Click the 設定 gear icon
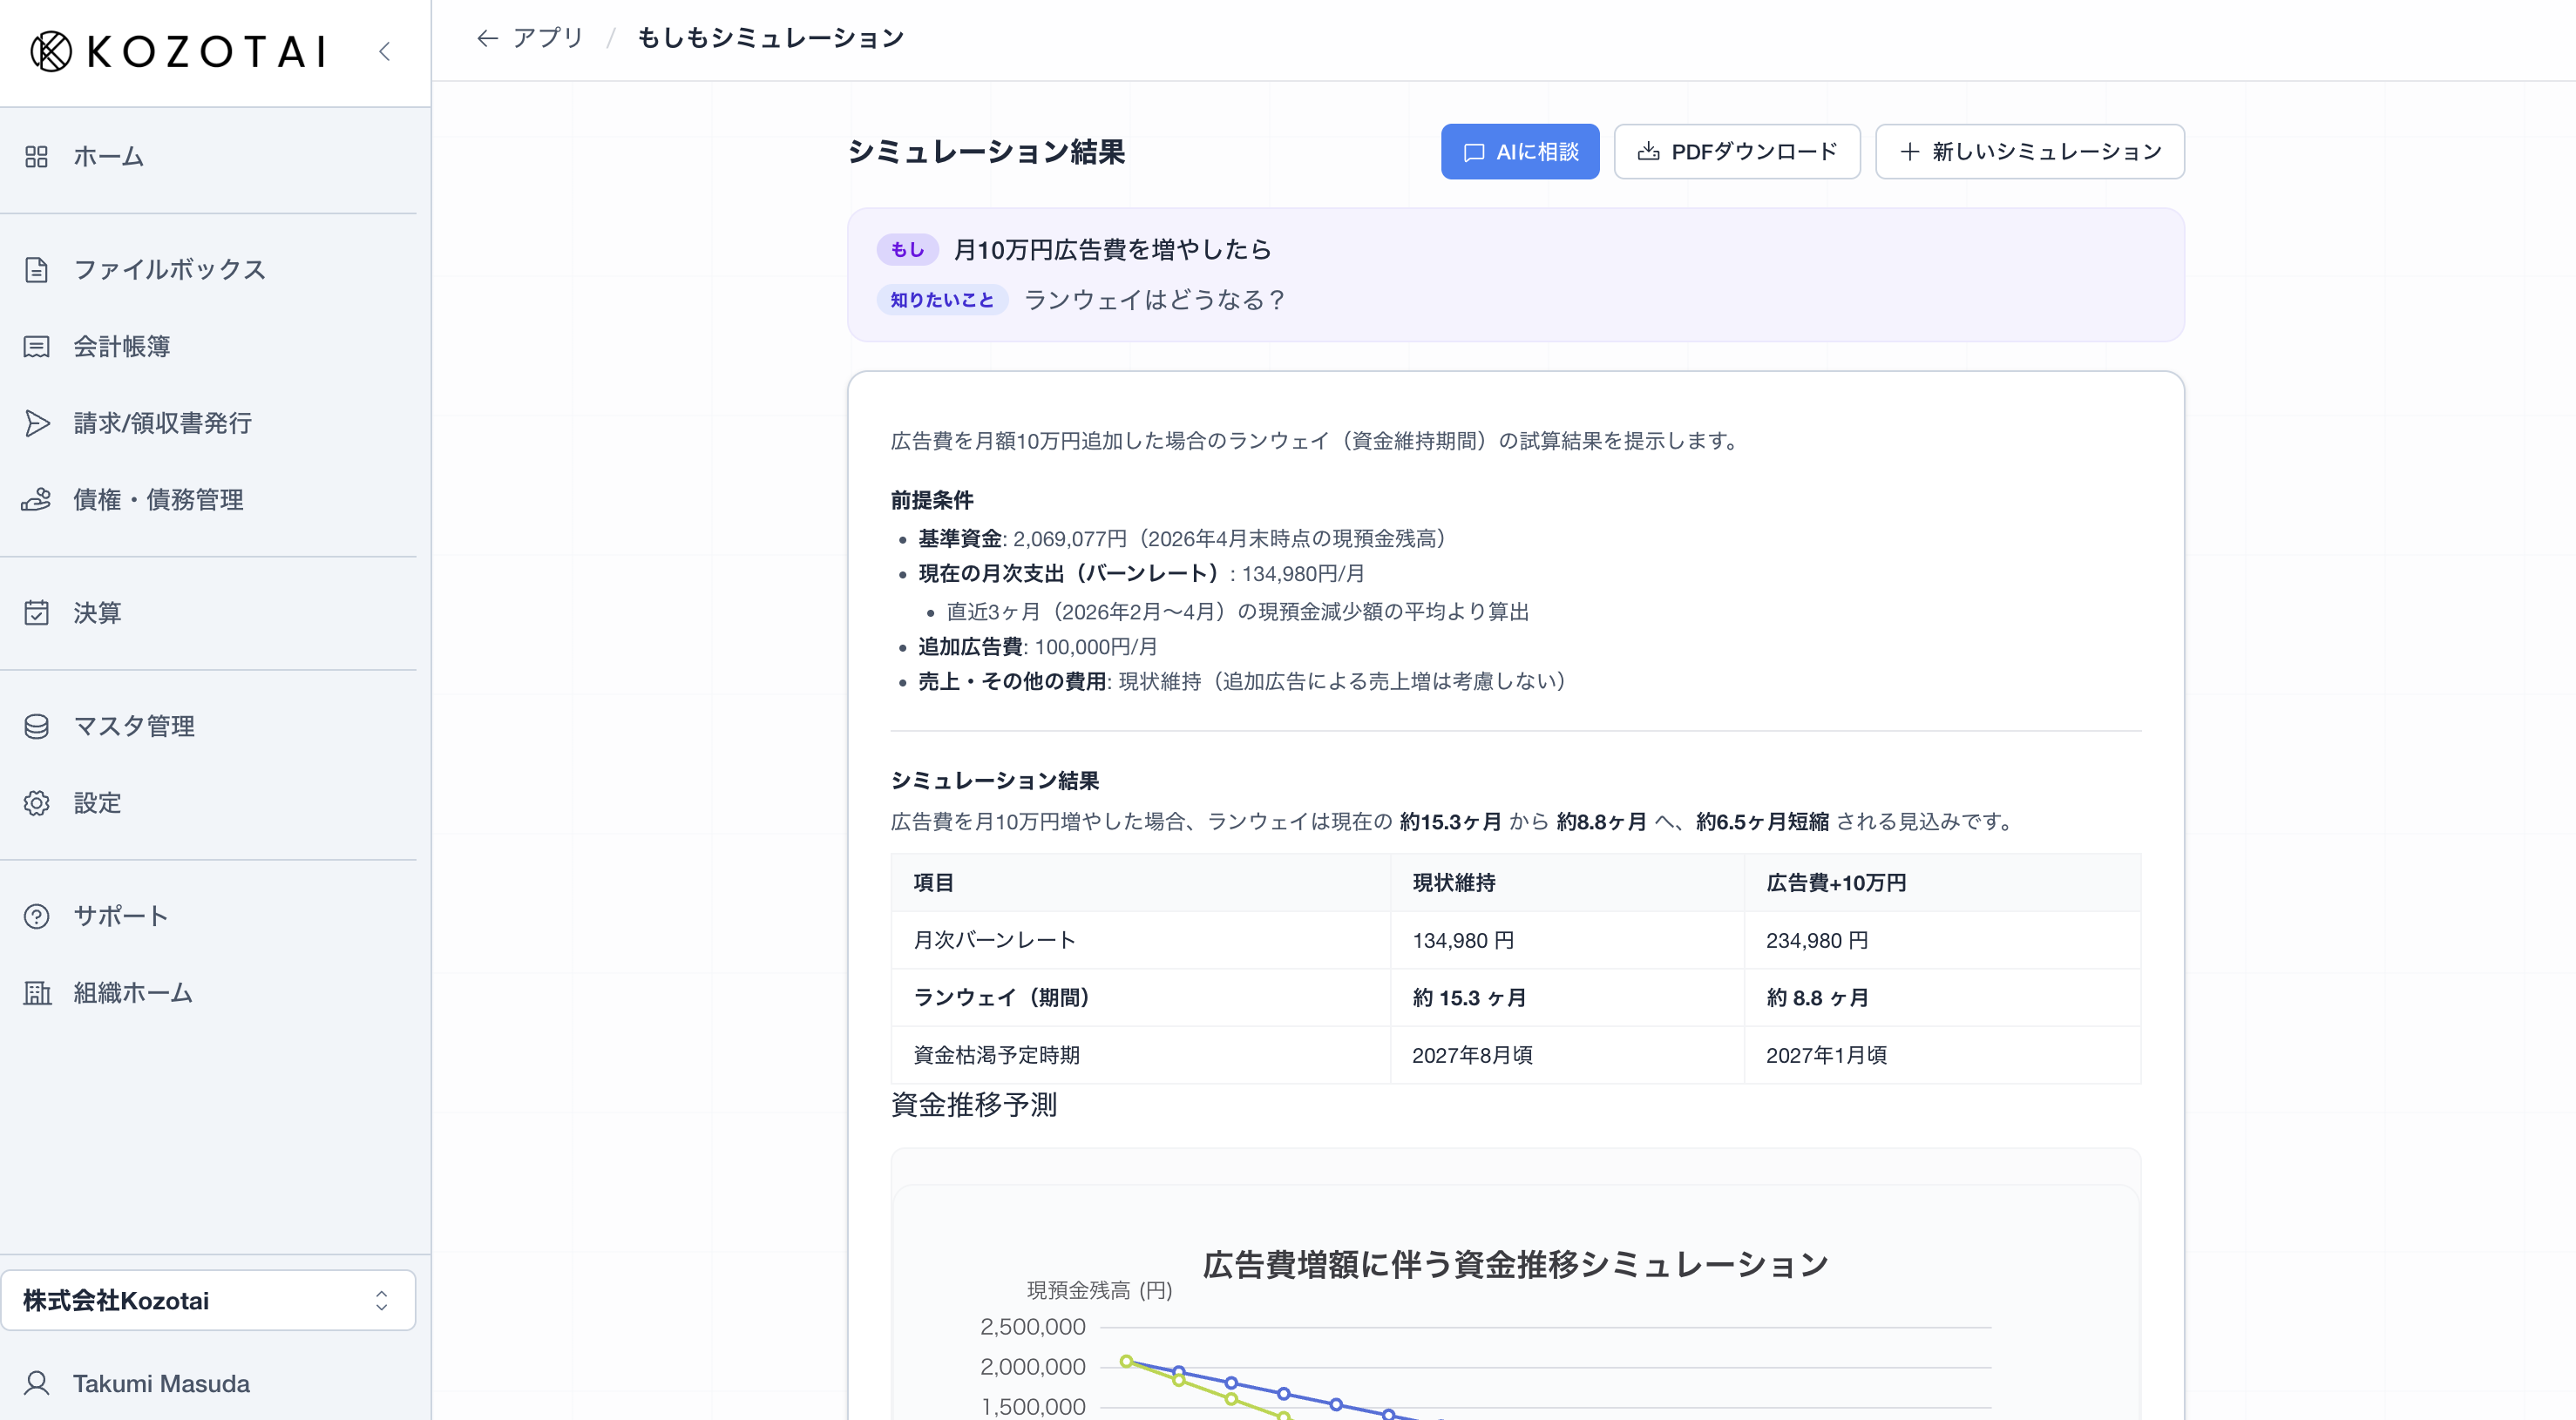The height and width of the screenshot is (1420, 2576). (36, 804)
